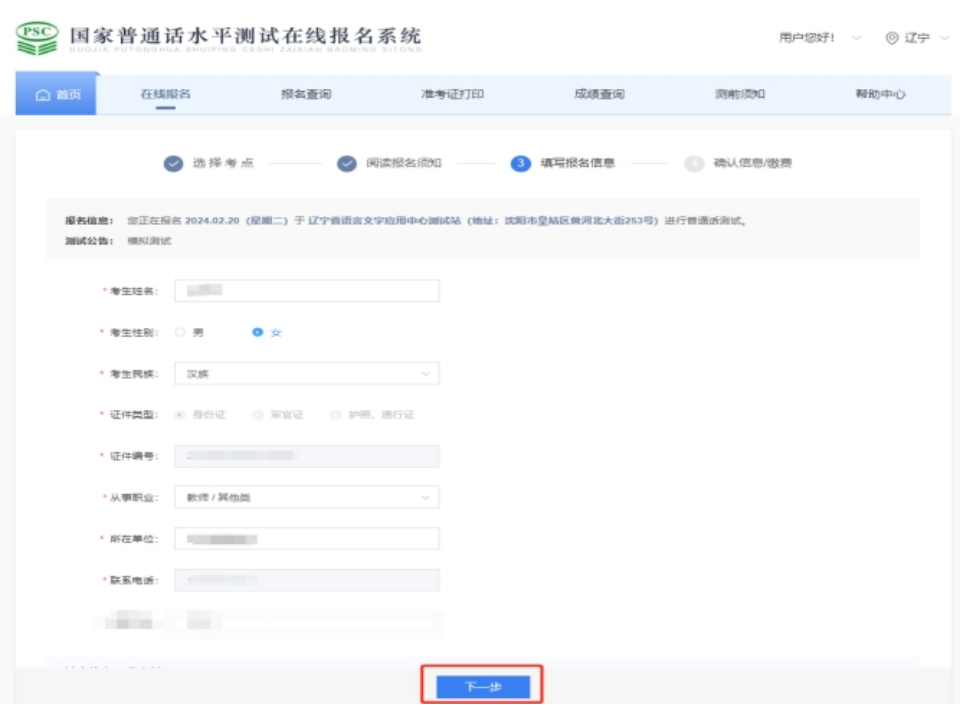Click the 考生姓名 input field
960x705 pixels.
pos(306,291)
